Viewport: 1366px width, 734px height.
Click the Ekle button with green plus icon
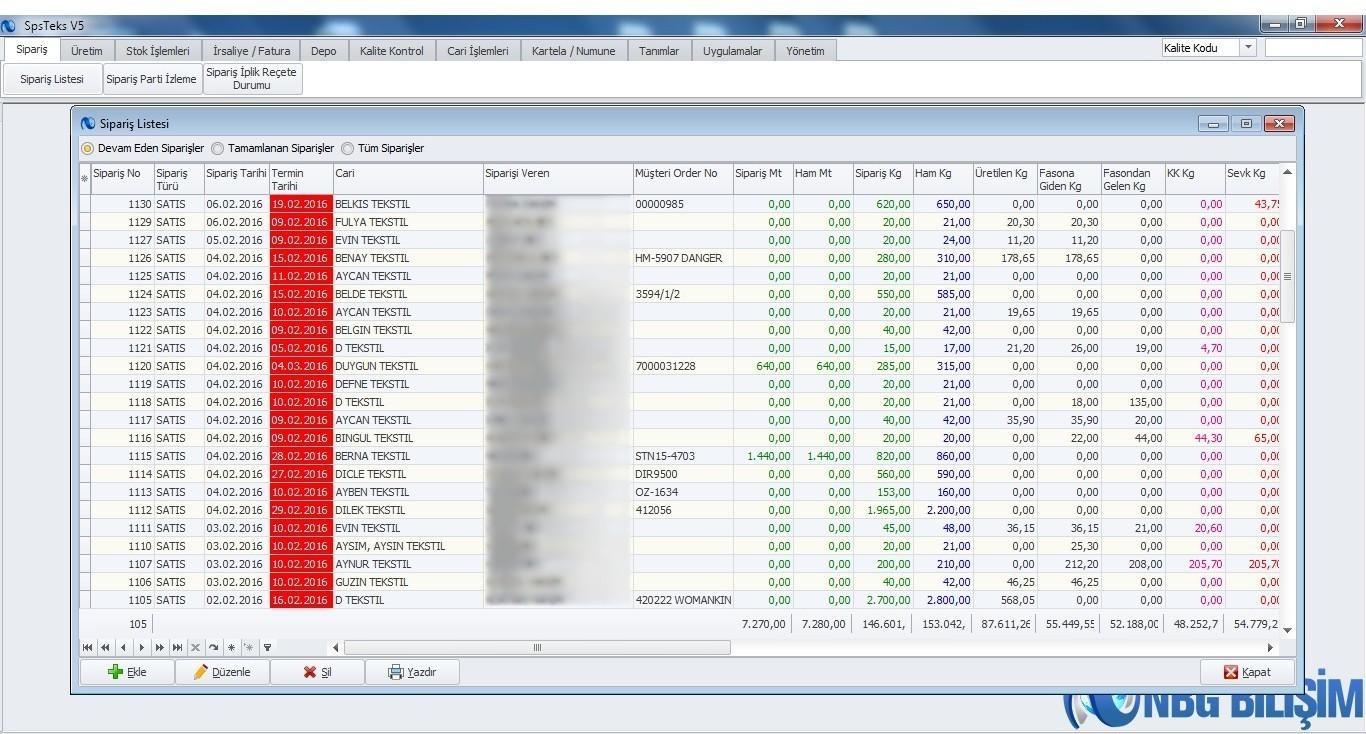point(127,672)
